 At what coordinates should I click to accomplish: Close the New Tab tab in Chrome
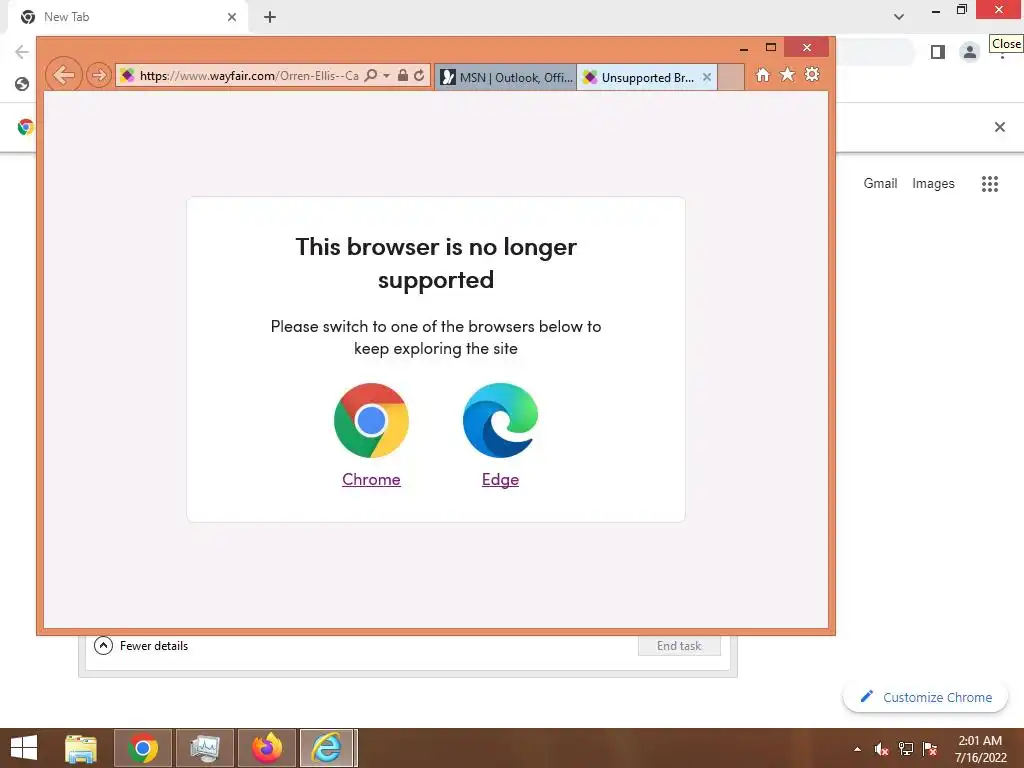(x=232, y=17)
